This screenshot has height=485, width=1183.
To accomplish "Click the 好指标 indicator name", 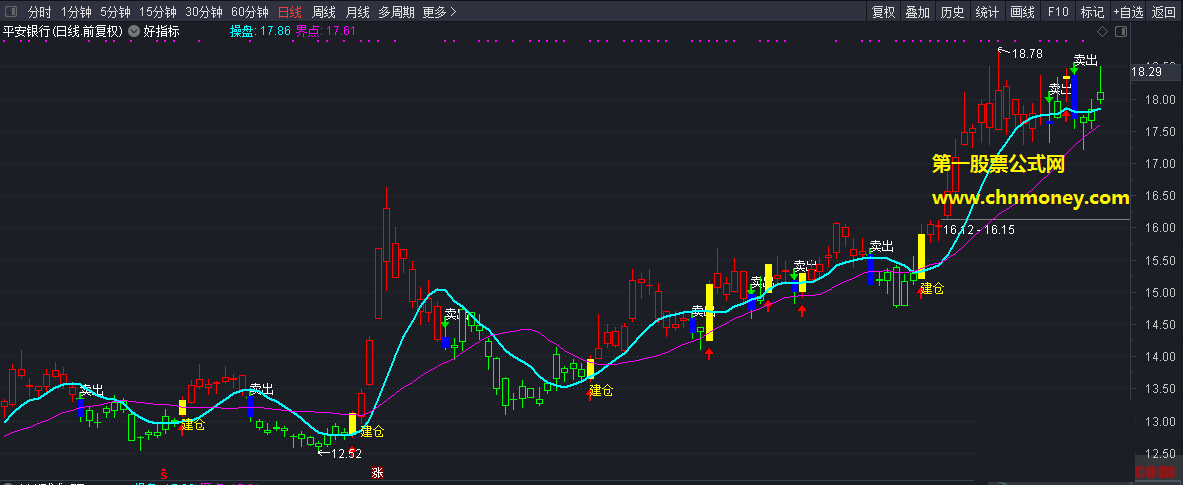I will tap(161, 32).
